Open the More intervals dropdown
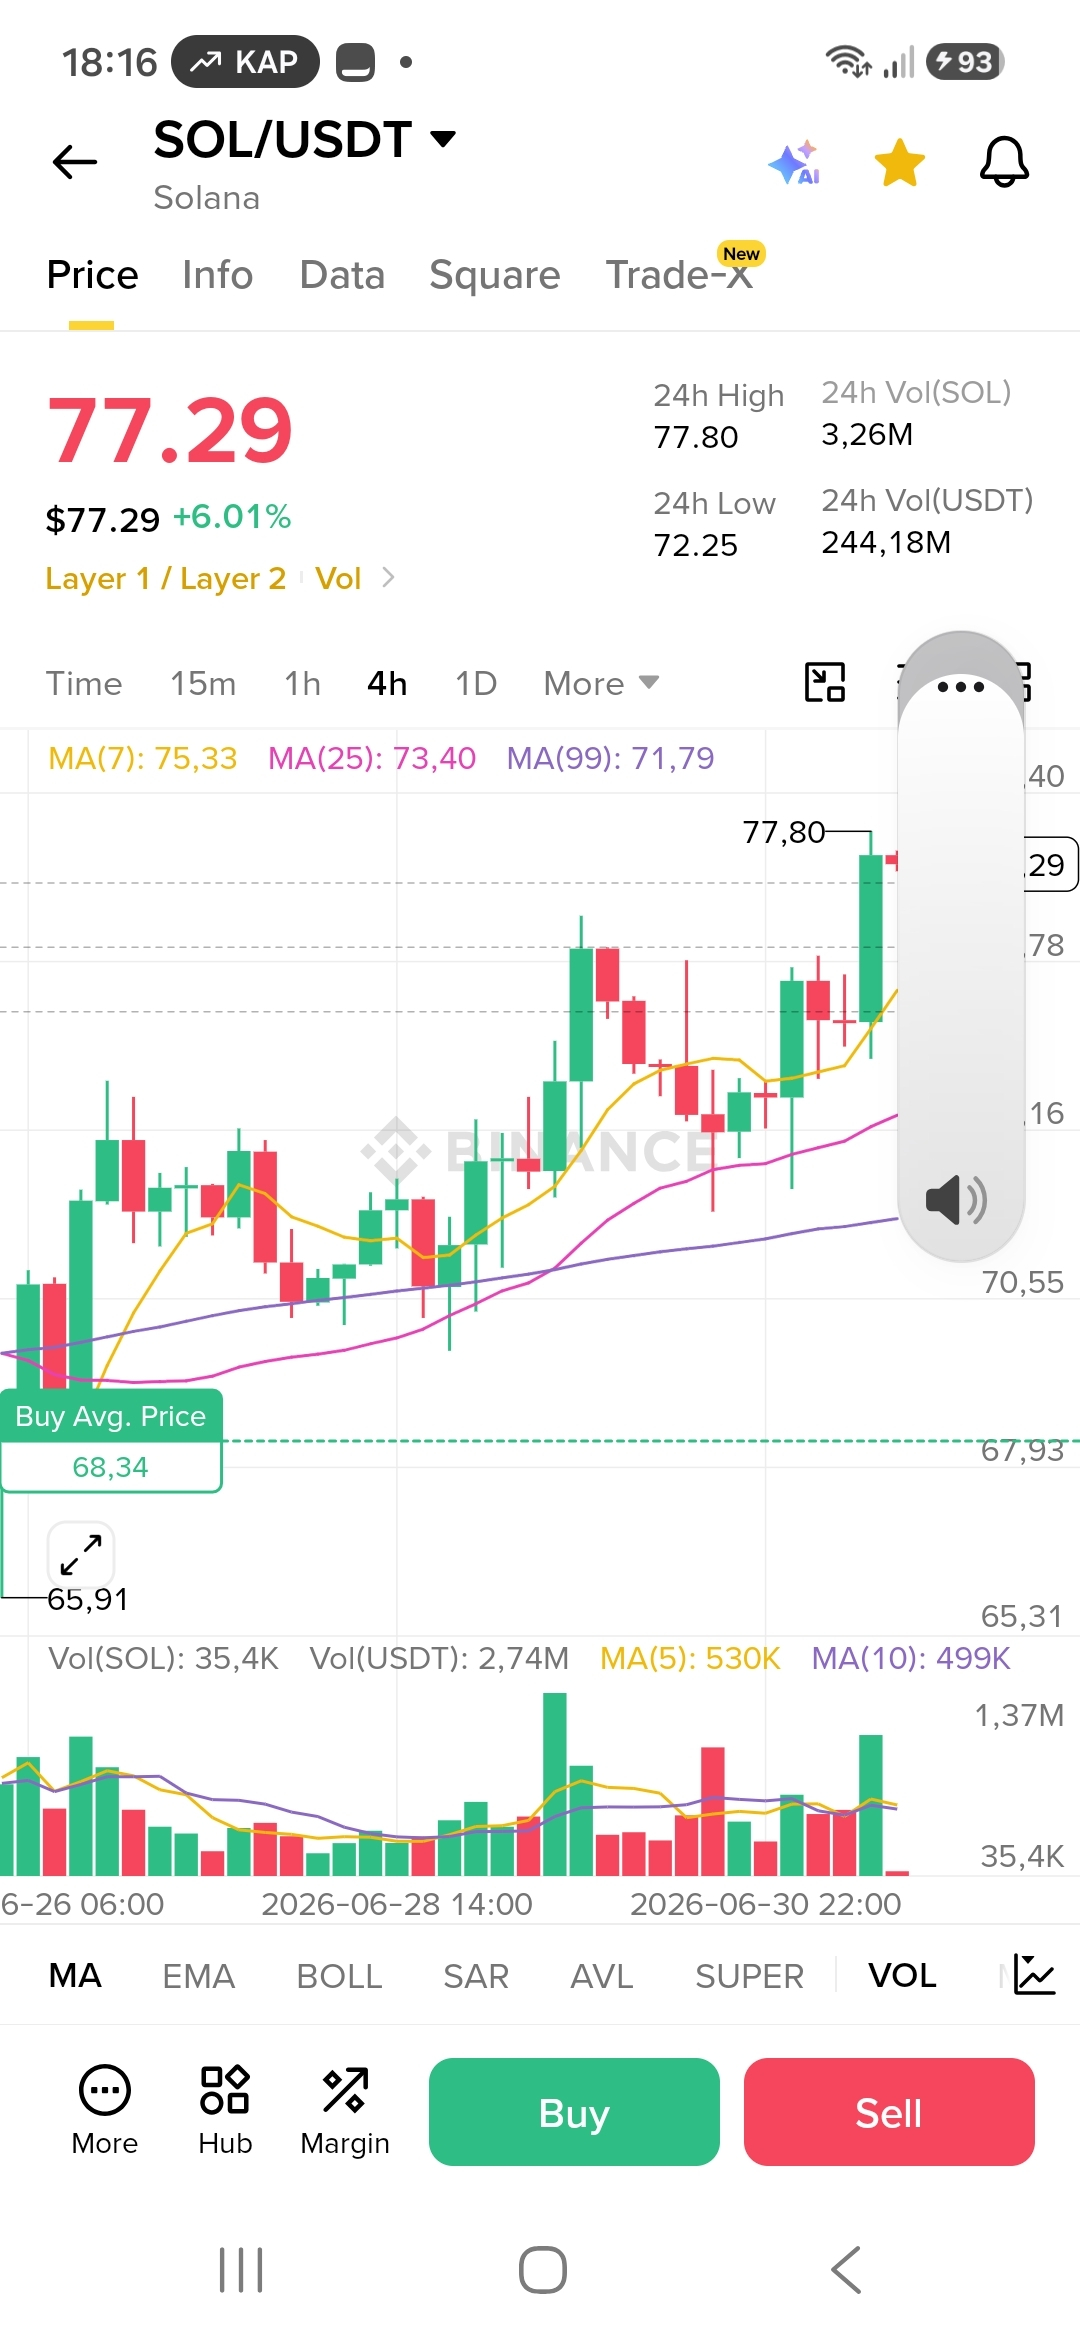Viewport: 1080px width, 2340px height. click(601, 684)
